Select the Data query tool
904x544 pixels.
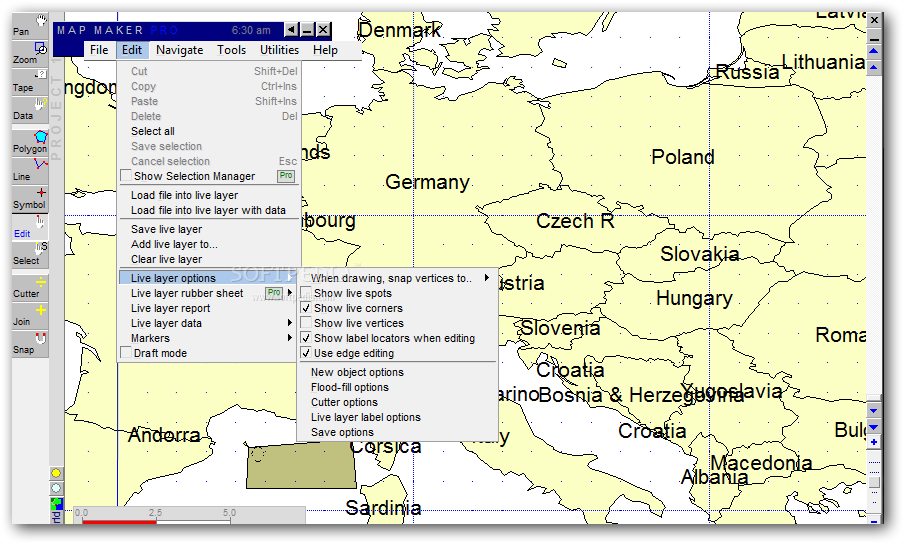pos(30,110)
